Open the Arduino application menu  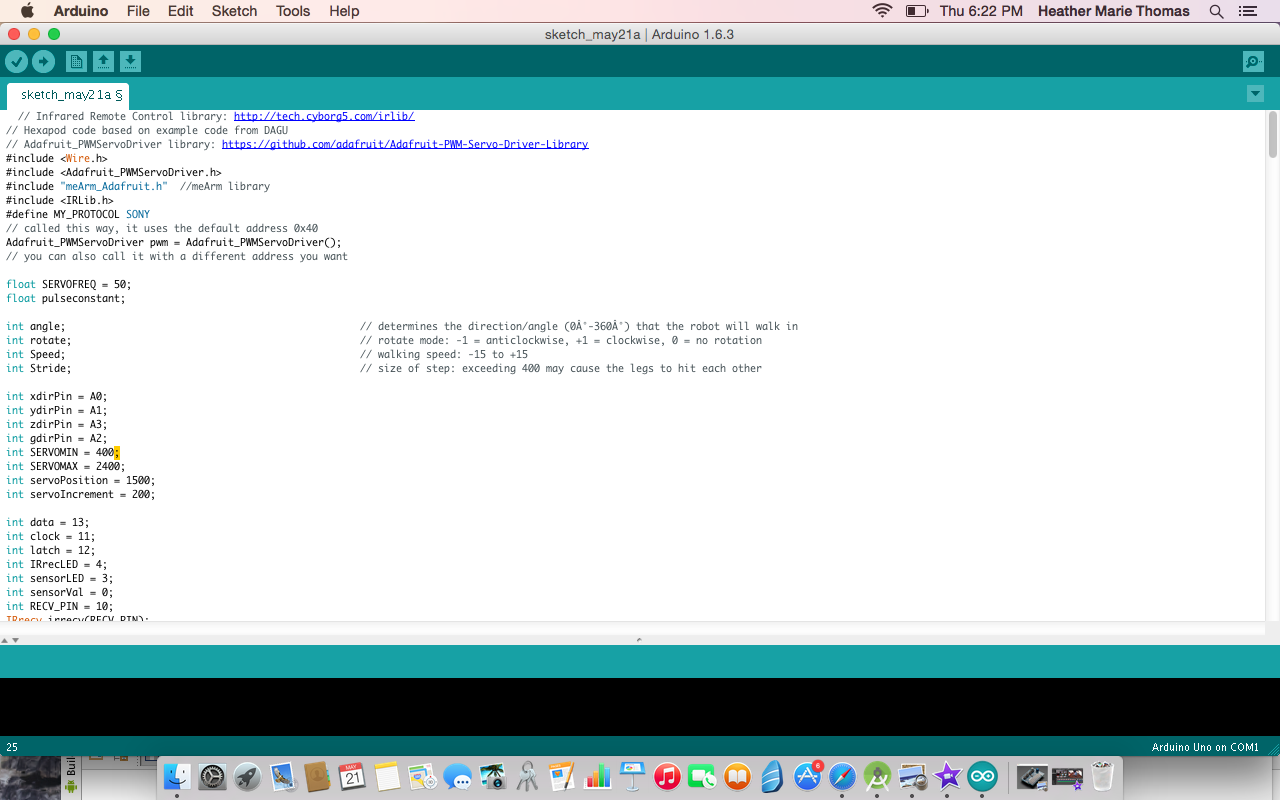[x=81, y=11]
